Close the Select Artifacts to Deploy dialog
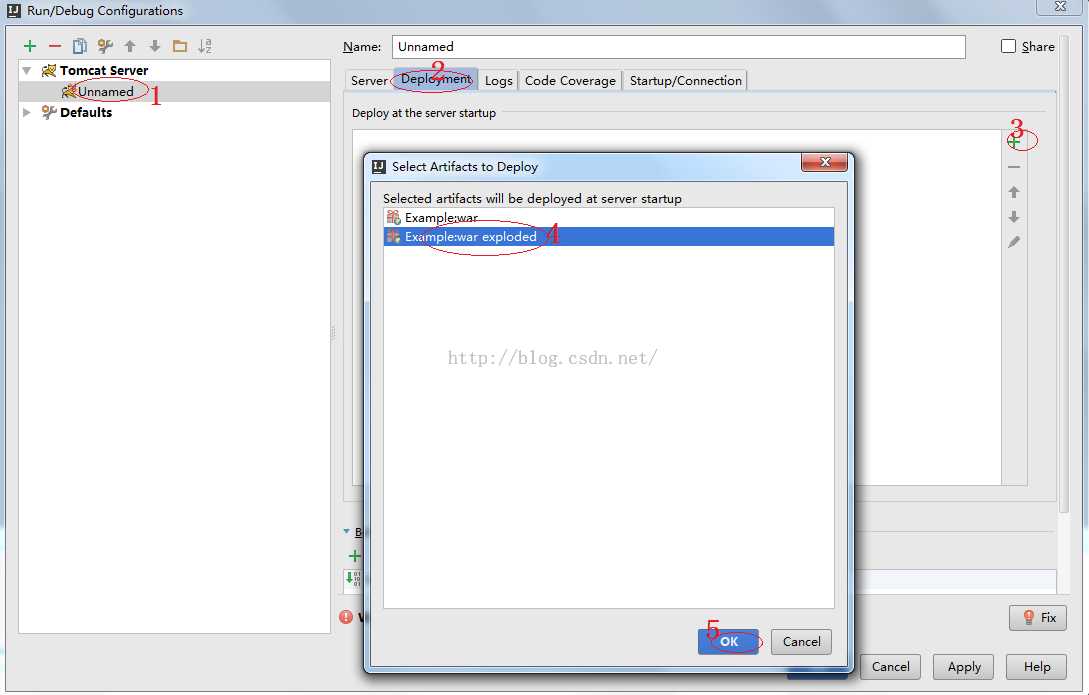1089x695 pixels. pyautogui.click(x=824, y=162)
